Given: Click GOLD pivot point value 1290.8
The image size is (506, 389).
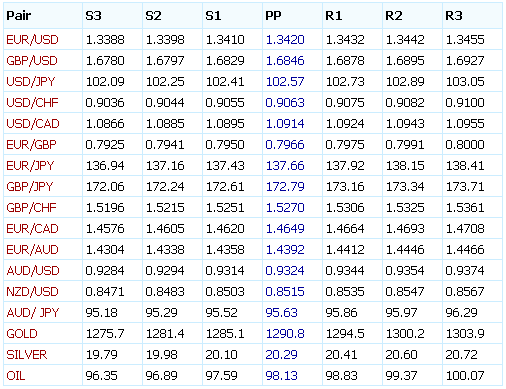Looking at the screenshot, I should coord(285,334).
